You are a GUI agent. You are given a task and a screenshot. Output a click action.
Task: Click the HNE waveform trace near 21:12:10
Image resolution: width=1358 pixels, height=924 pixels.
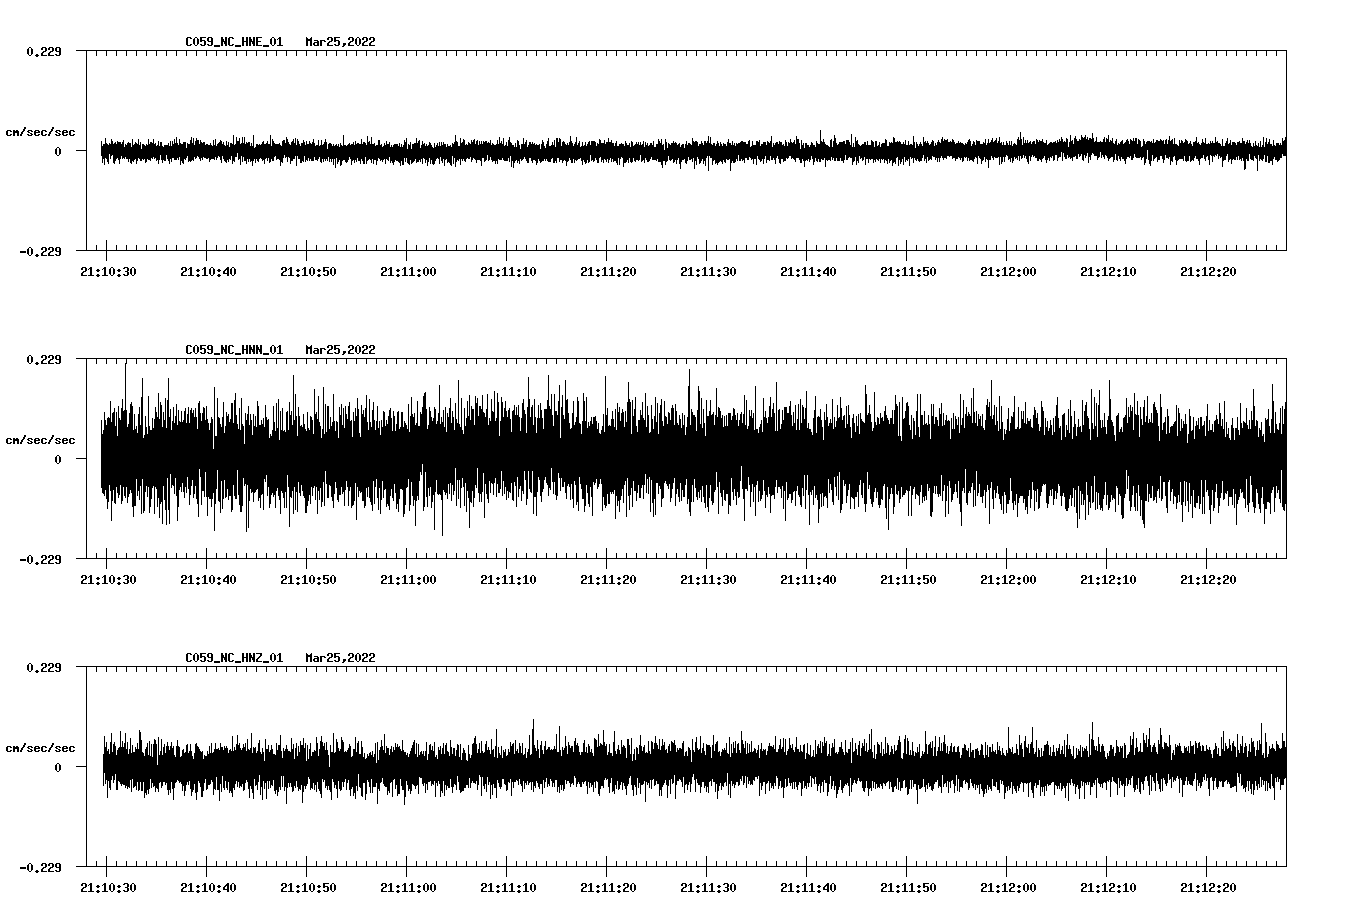[1107, 150]
